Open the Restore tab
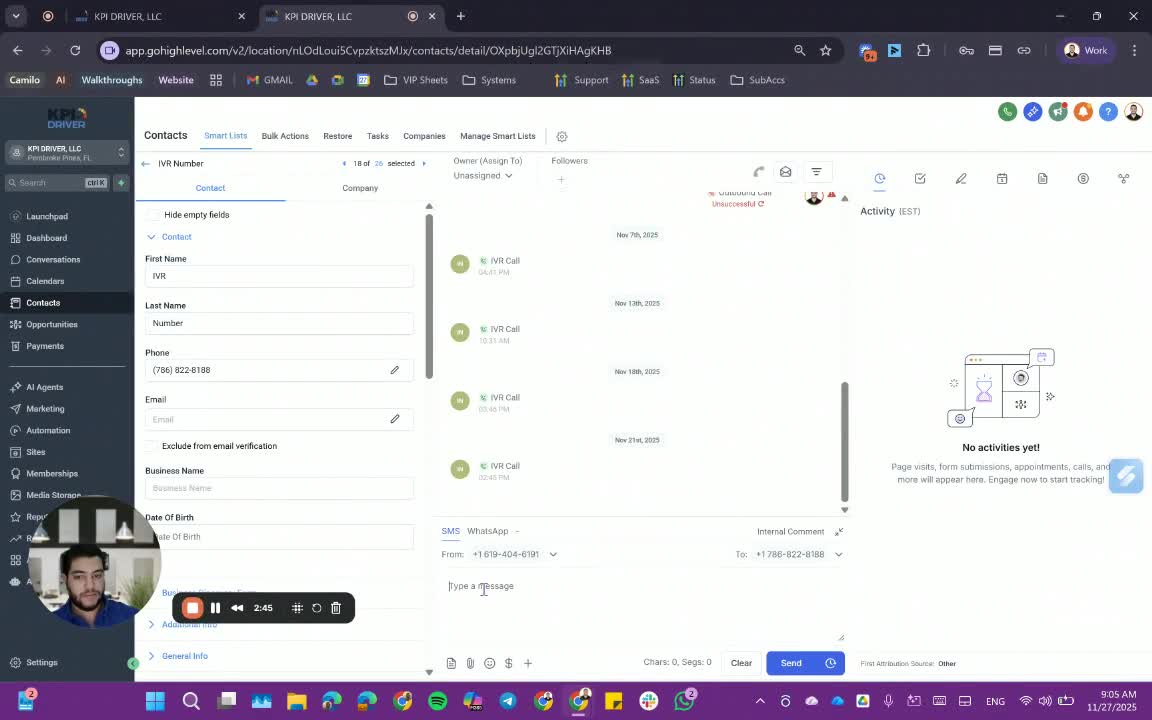 [x=338, y=136]
